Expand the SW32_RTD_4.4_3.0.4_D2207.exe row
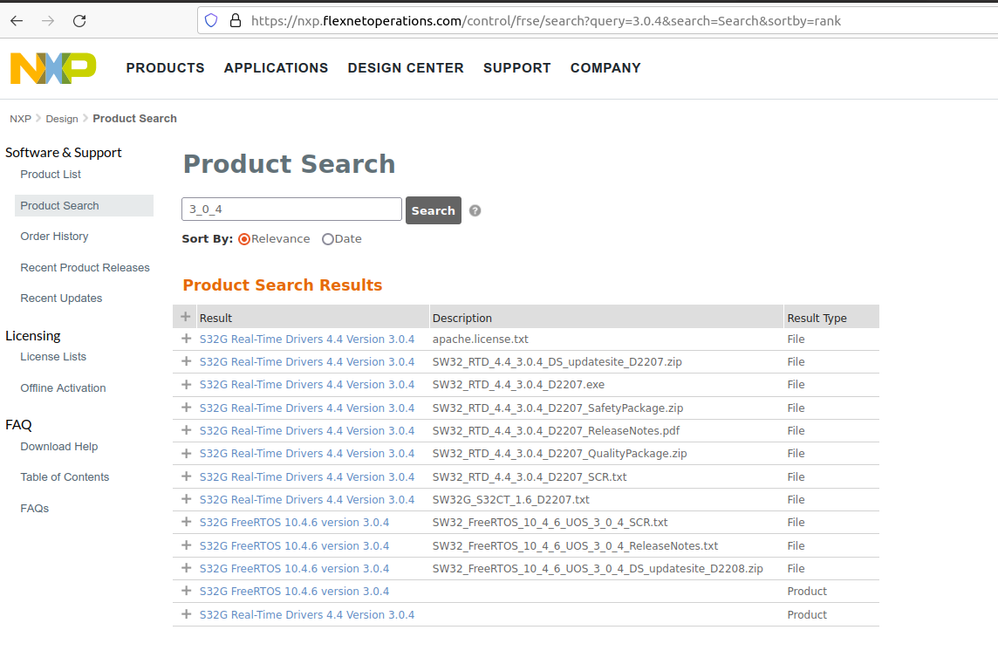 (186, 385)
